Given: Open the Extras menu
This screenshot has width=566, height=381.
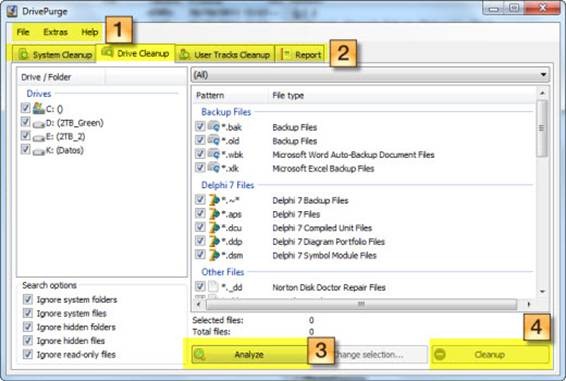Looking at the screenshot, I should (56, 32).
